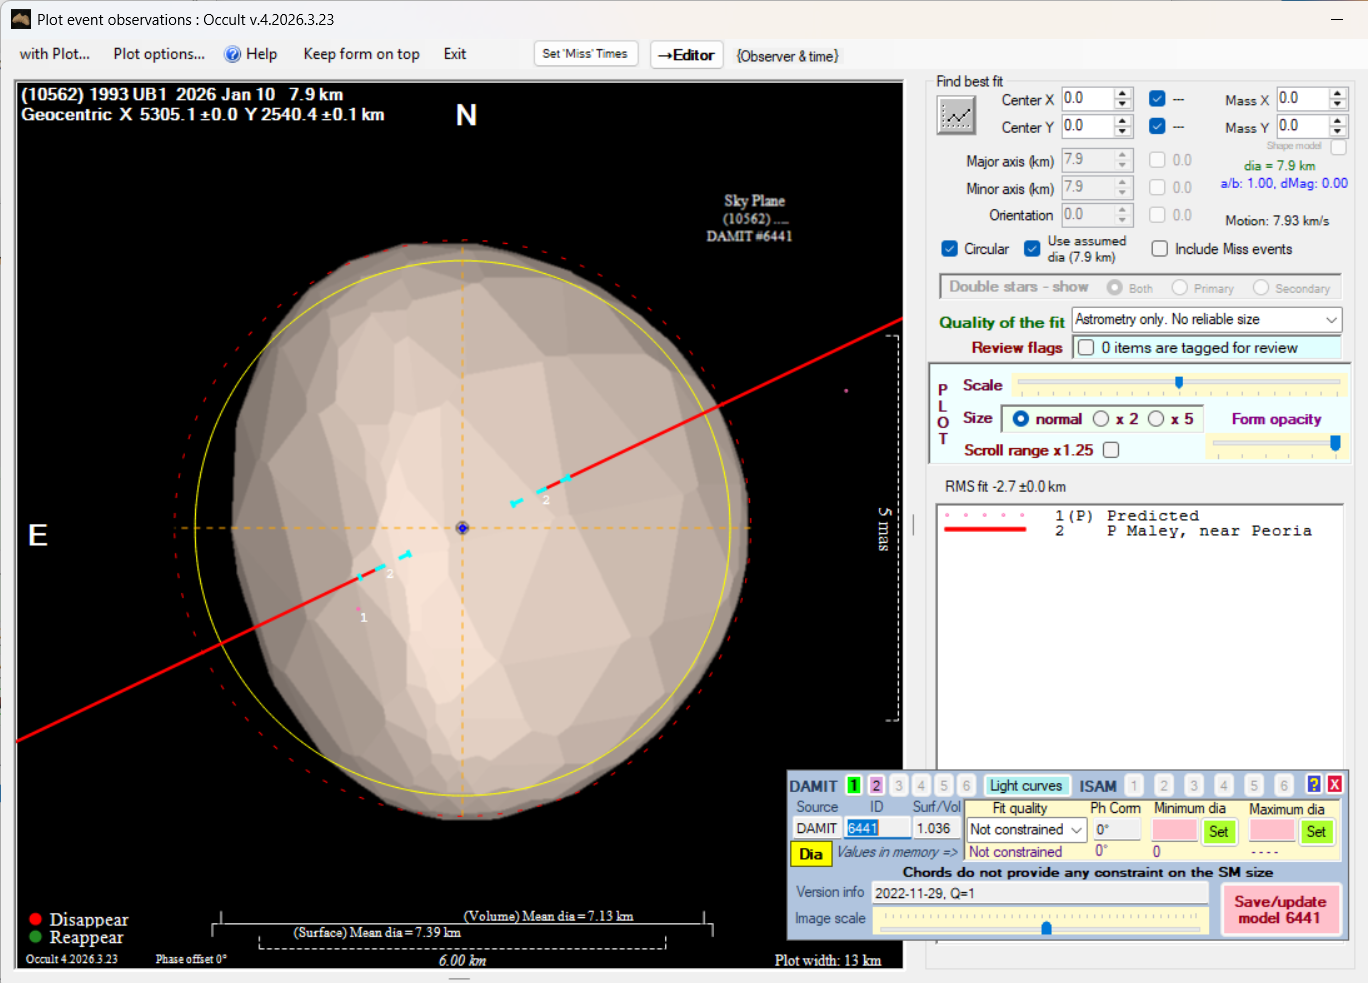
Task: Open the blue Help question mark icon
Action: point(232,55)
